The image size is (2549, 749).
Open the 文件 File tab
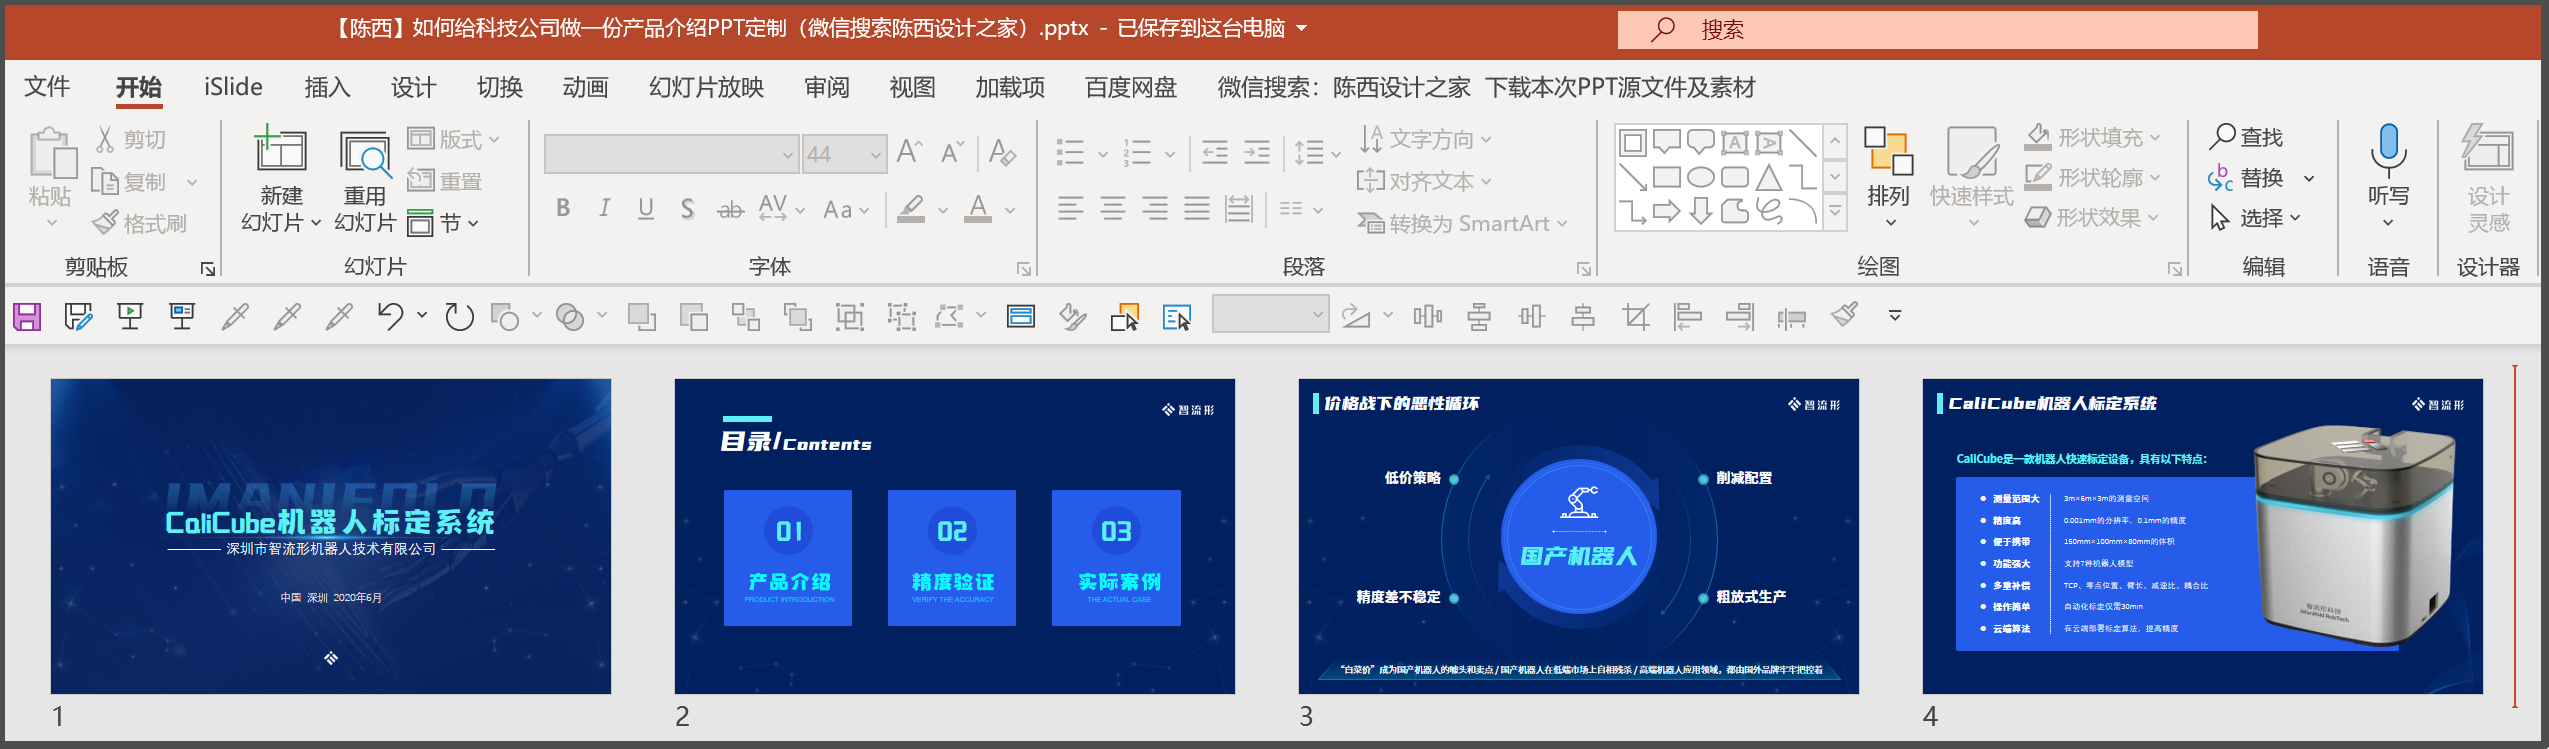pos(47,87)
